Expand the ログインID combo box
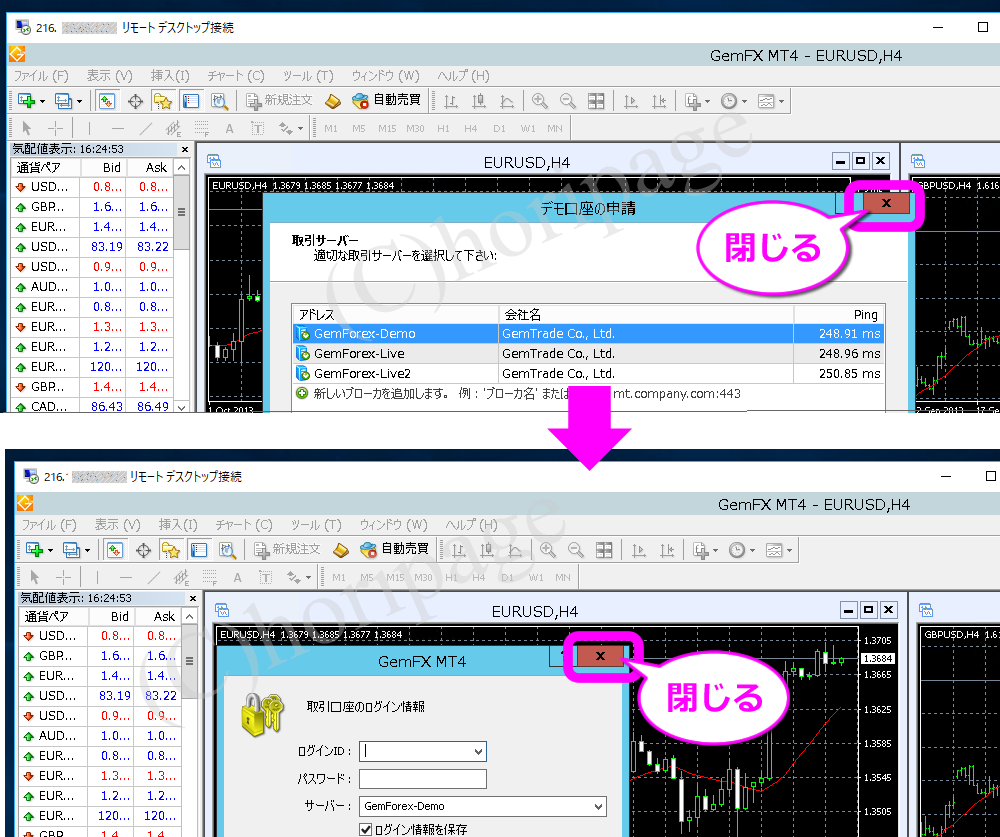1000x837 pixels. coord(478,752)
